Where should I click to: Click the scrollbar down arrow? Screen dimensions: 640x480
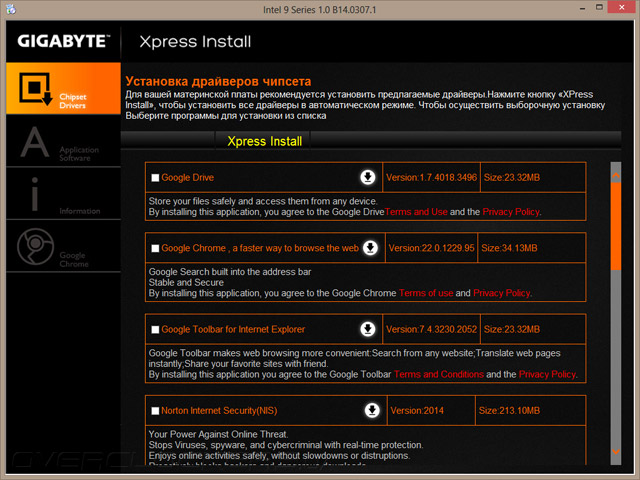(616, 452)
